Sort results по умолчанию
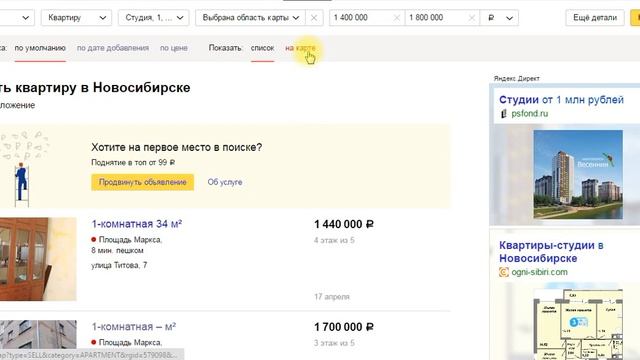The height and width of the screenshot is (360, 640). pyautogui.click(x=40, y=48)
